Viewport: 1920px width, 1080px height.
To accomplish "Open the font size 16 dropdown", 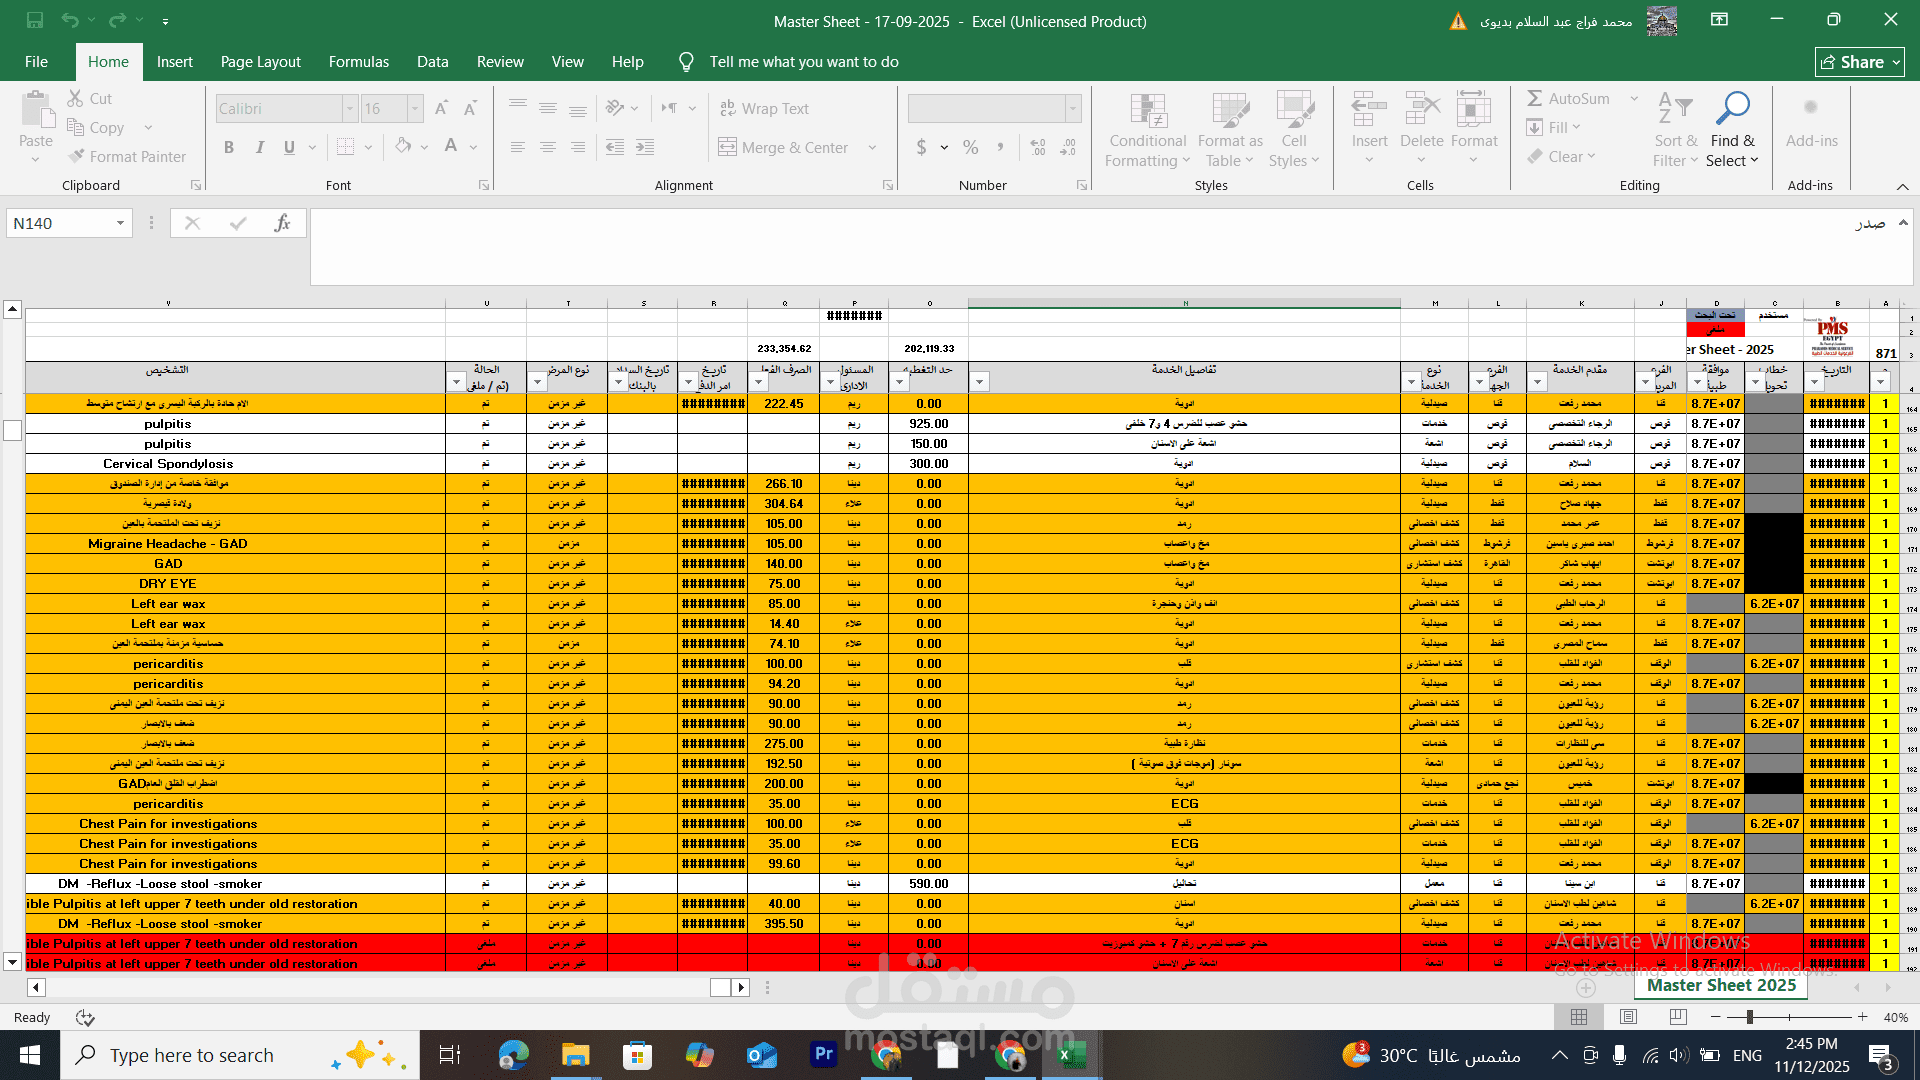I will tap(415, 108).
